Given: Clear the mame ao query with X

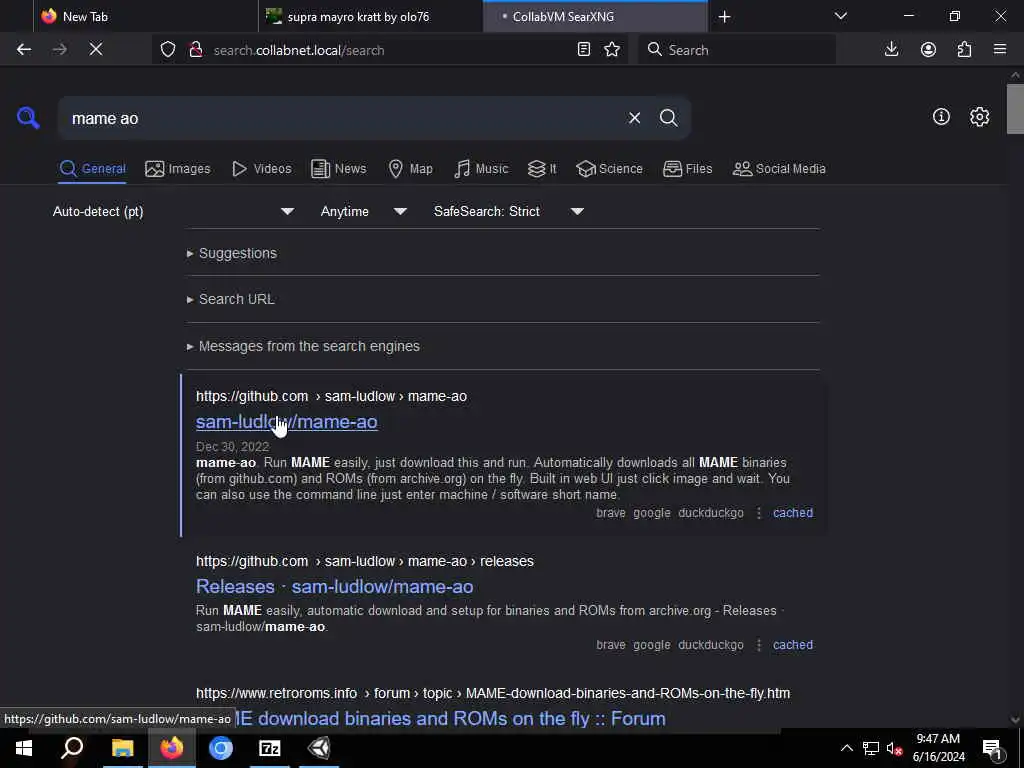Looking at the screenshot, I should pos(634,118).
